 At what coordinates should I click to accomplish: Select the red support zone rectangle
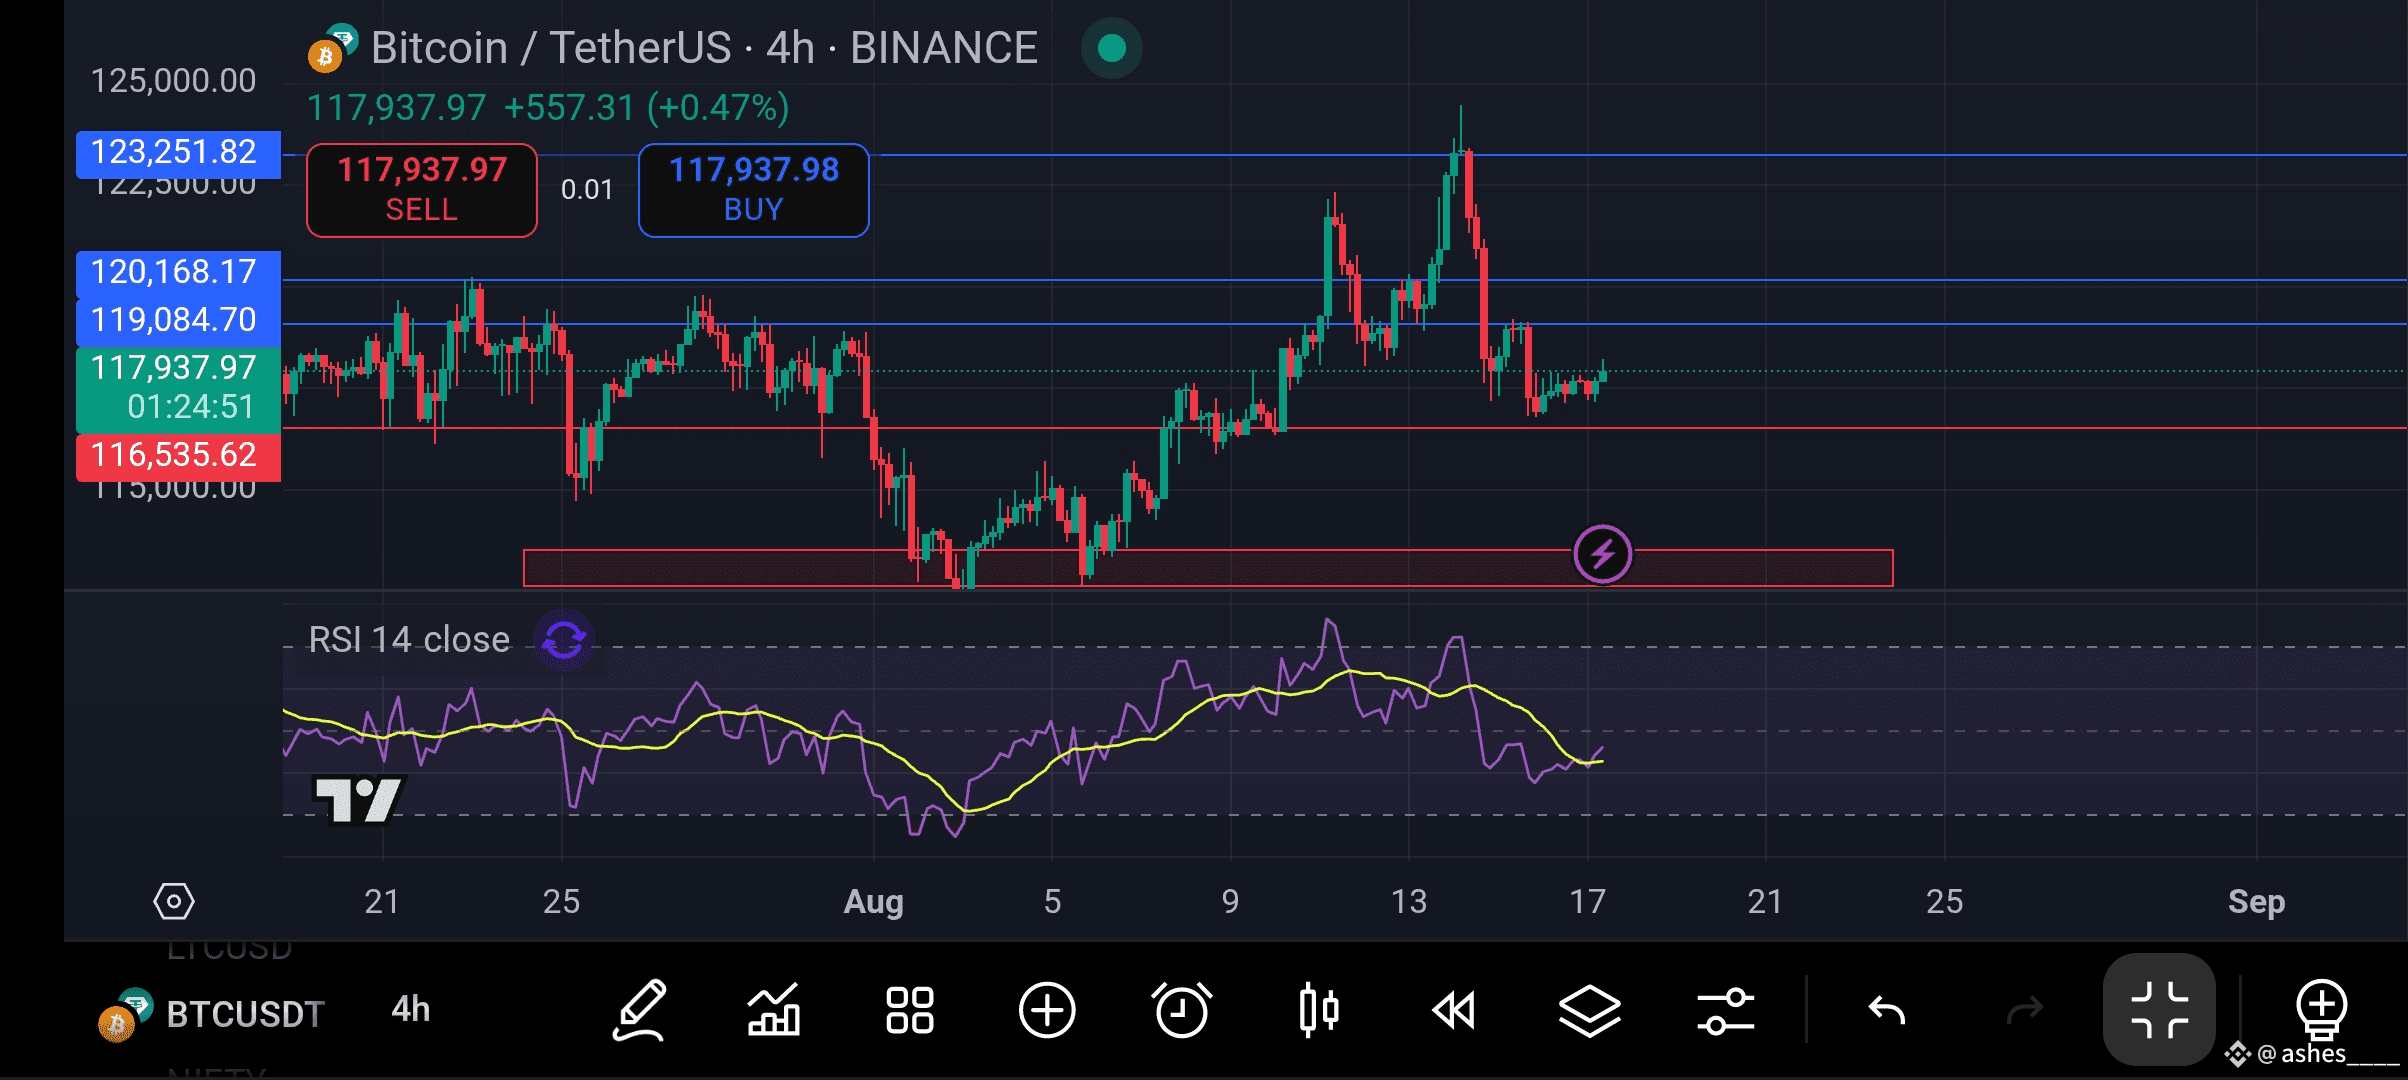pyautogui.click(x=1208, y=568)
